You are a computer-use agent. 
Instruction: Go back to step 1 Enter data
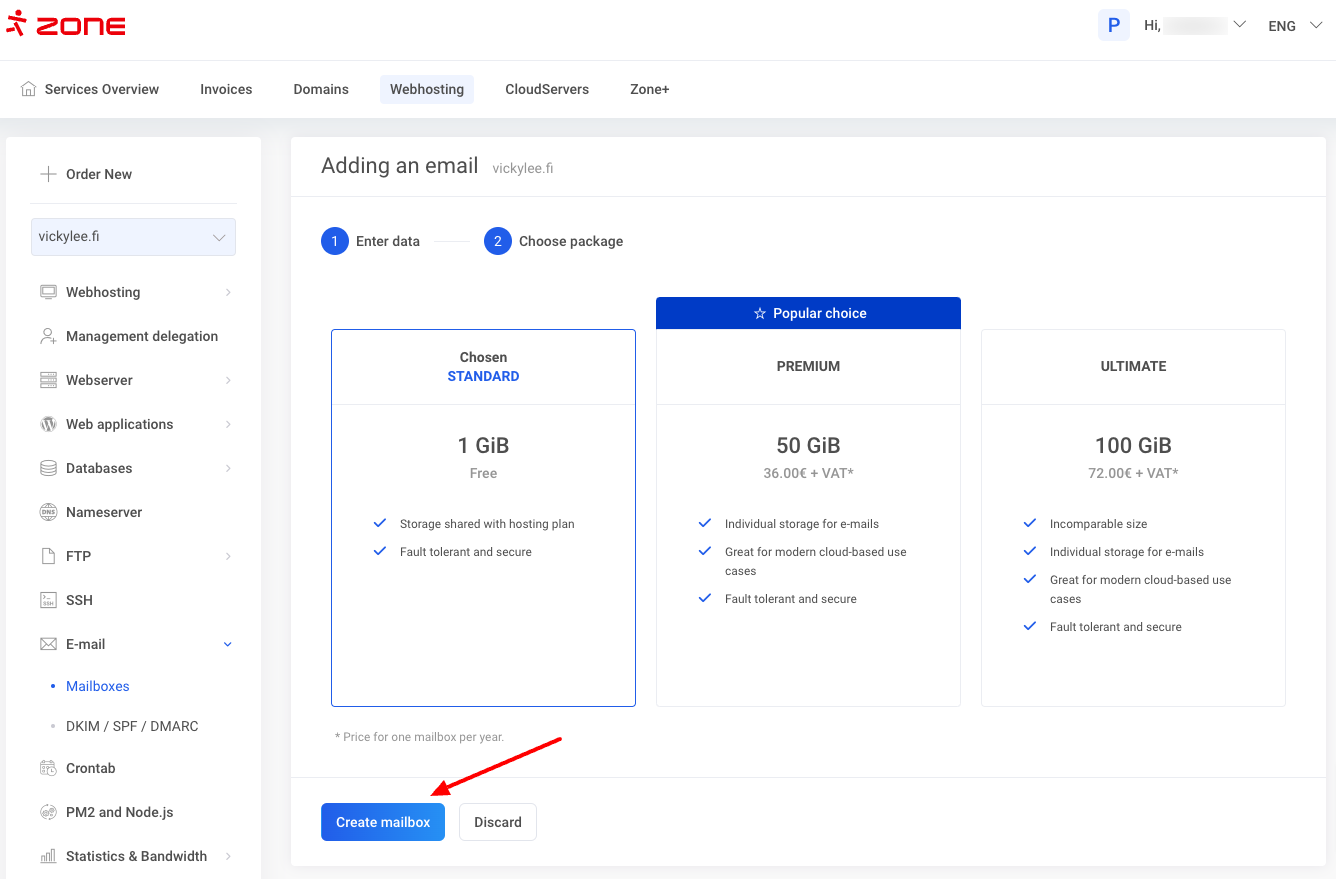371,241
